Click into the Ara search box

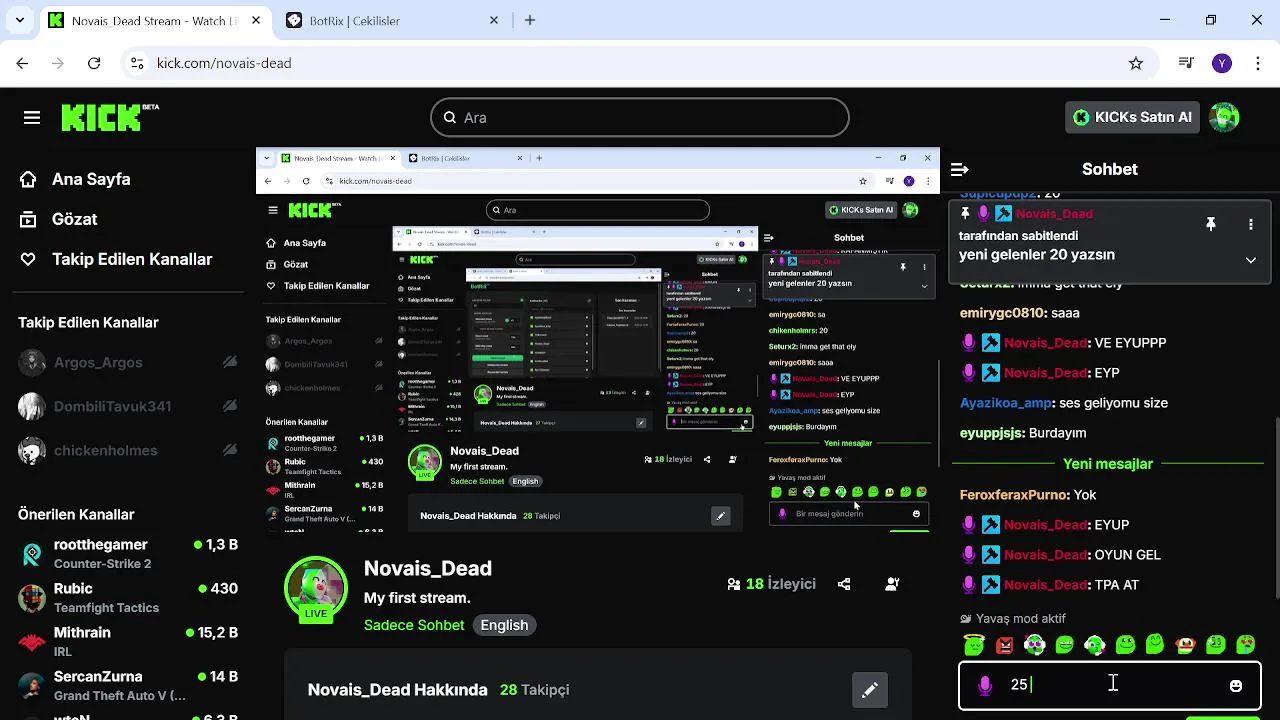tap(640, 118)
